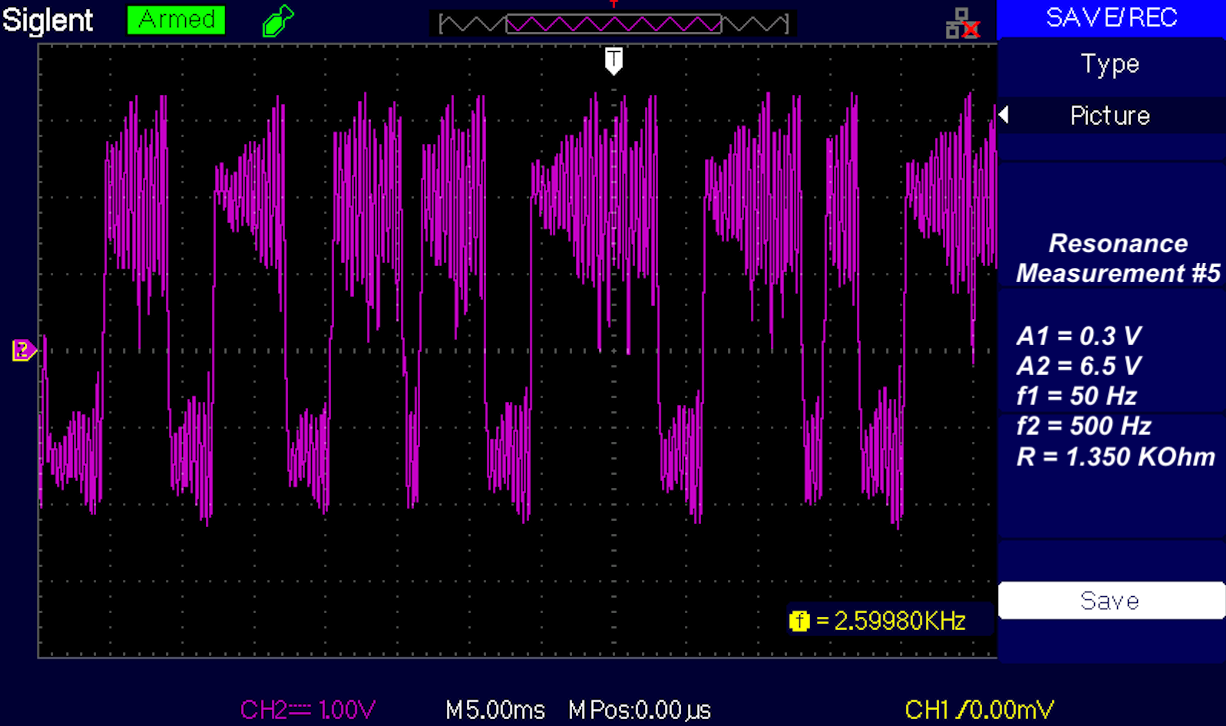Click the M Pos:0.00µs position readout
Viewport: 1226px width, 726px height.
click(x=640, y=710)
